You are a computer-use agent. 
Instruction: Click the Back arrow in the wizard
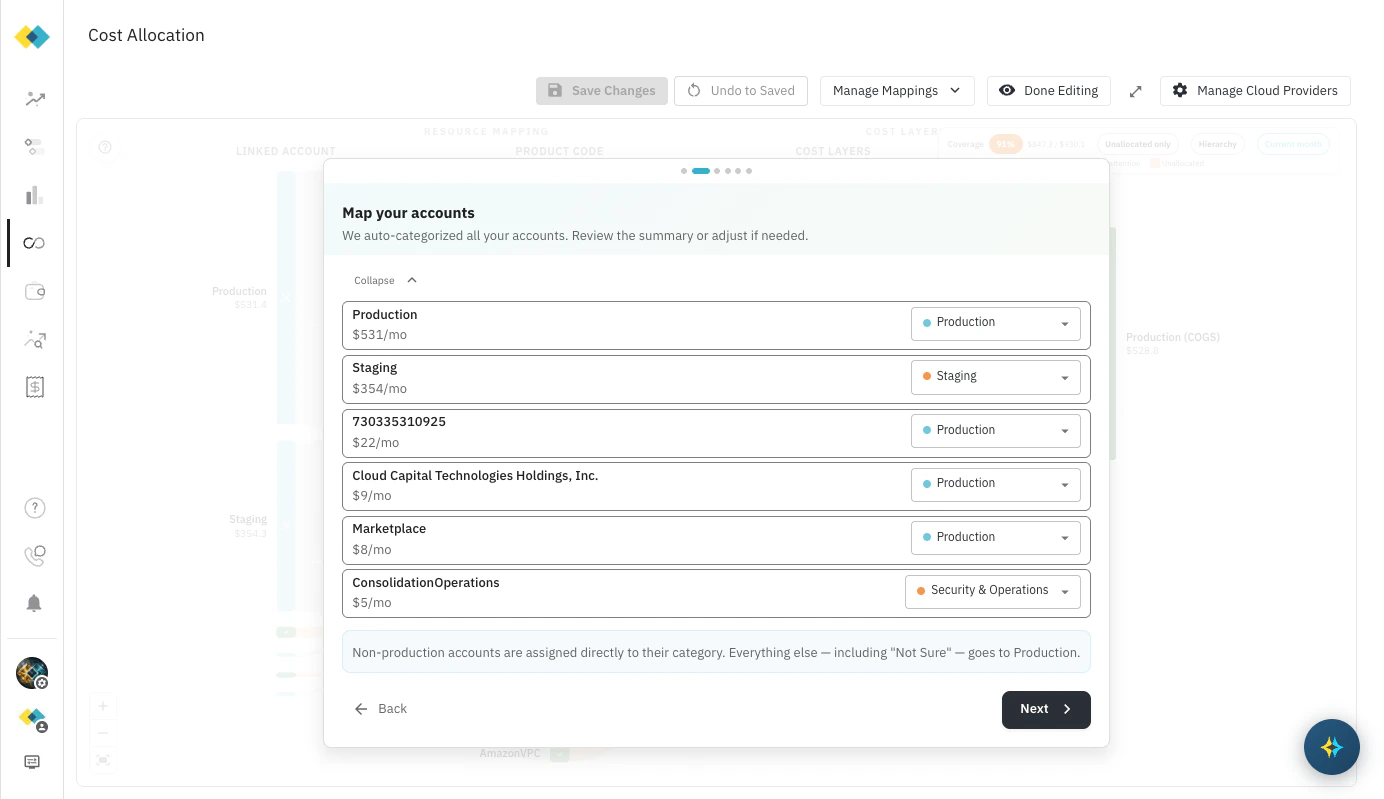tap(380, 709)
